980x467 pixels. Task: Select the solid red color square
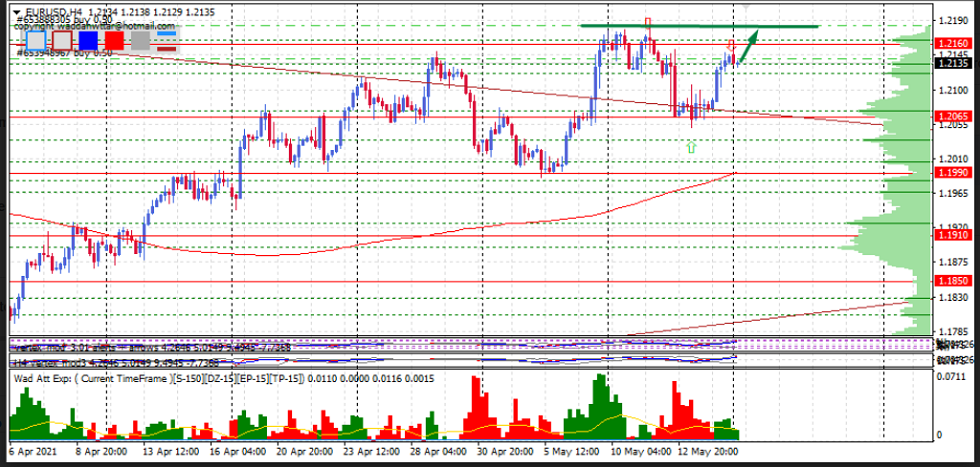114,41
